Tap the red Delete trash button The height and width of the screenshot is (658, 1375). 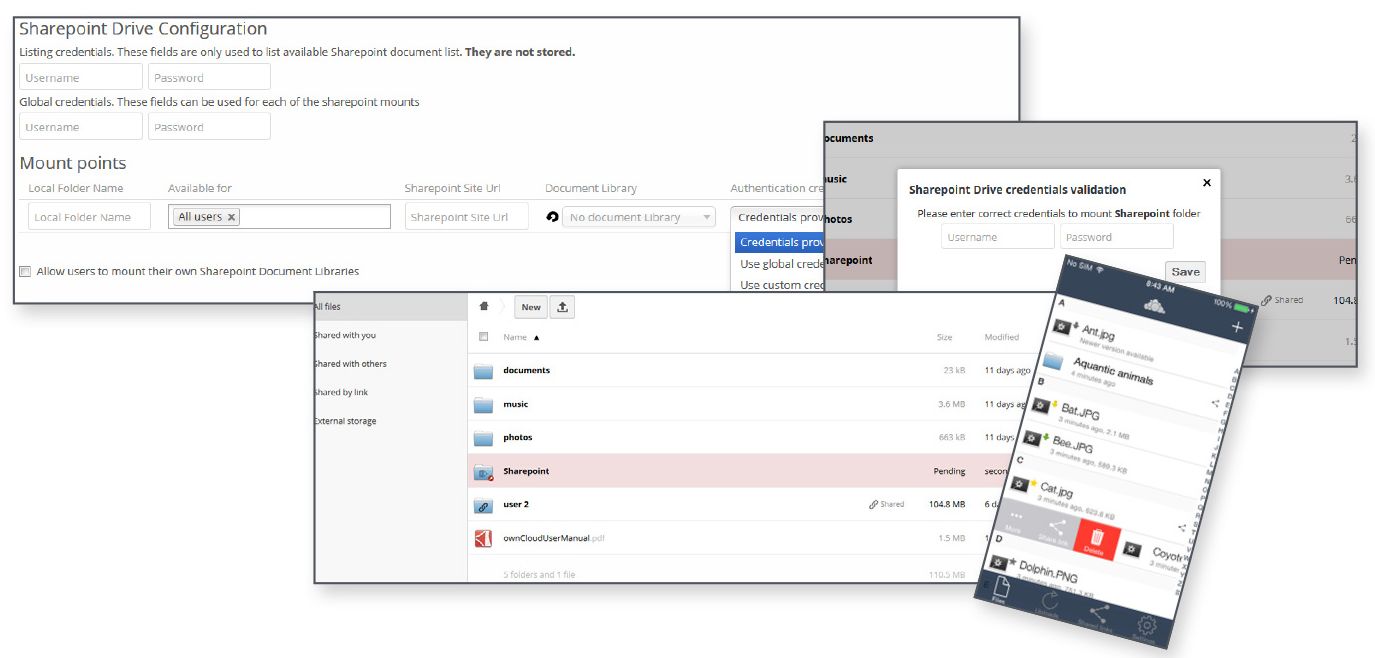click(x=1095, y=540)
